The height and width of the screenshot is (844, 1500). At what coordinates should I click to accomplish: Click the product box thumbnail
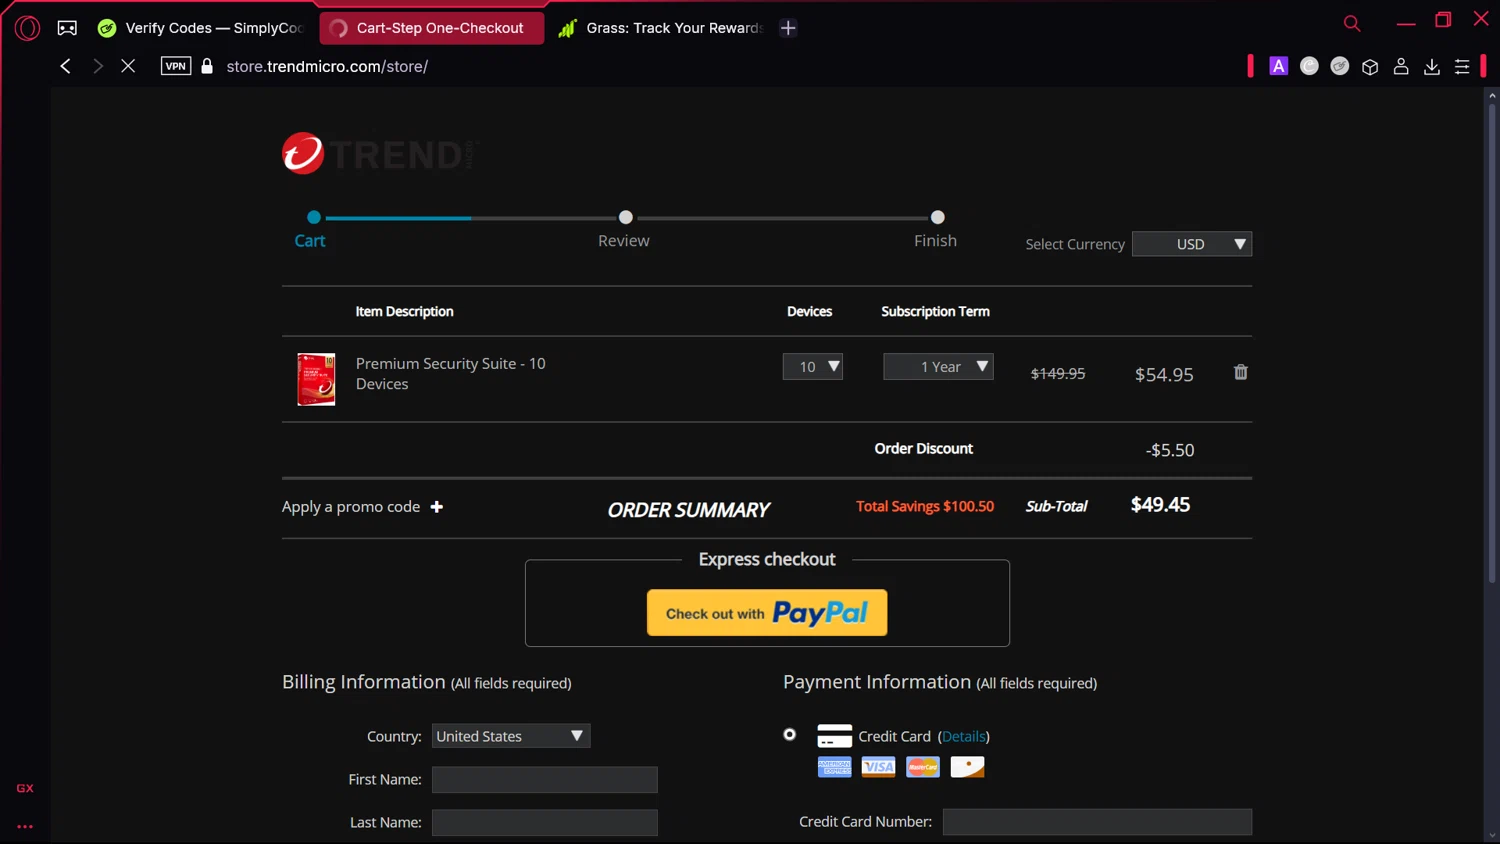click(x=316, y=379)
